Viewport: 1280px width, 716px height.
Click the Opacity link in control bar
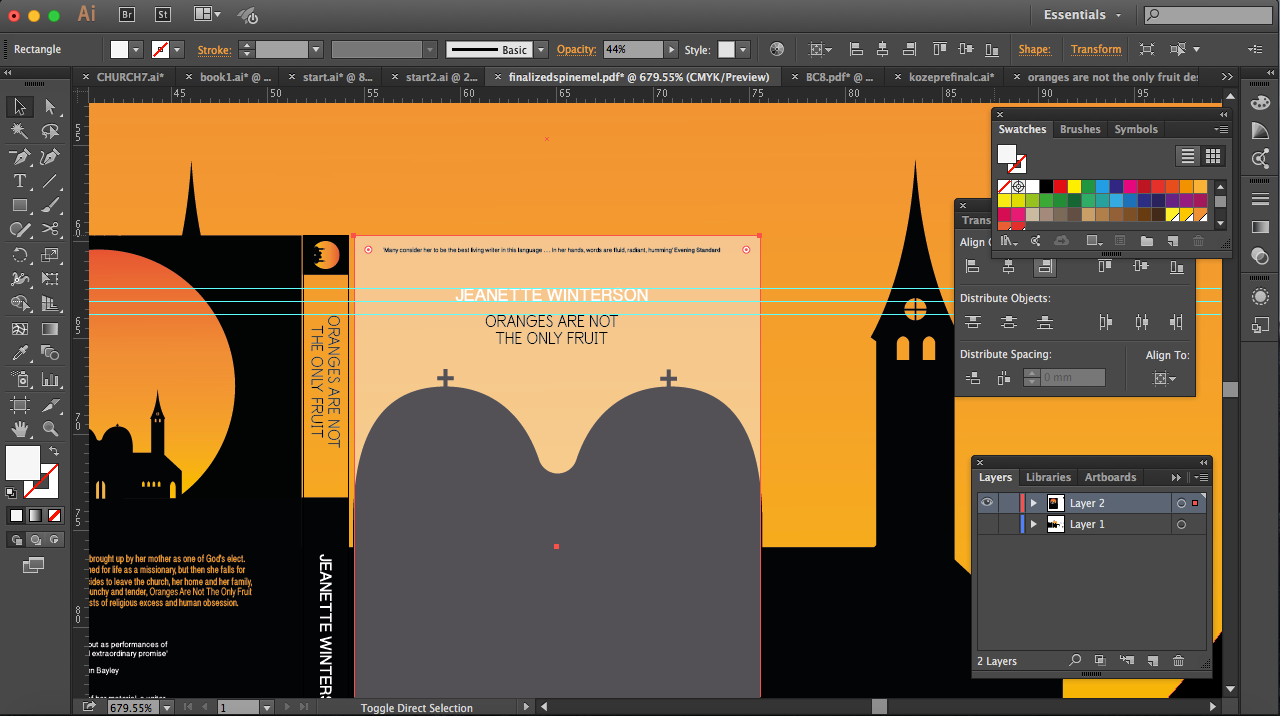tap(576, 49)
